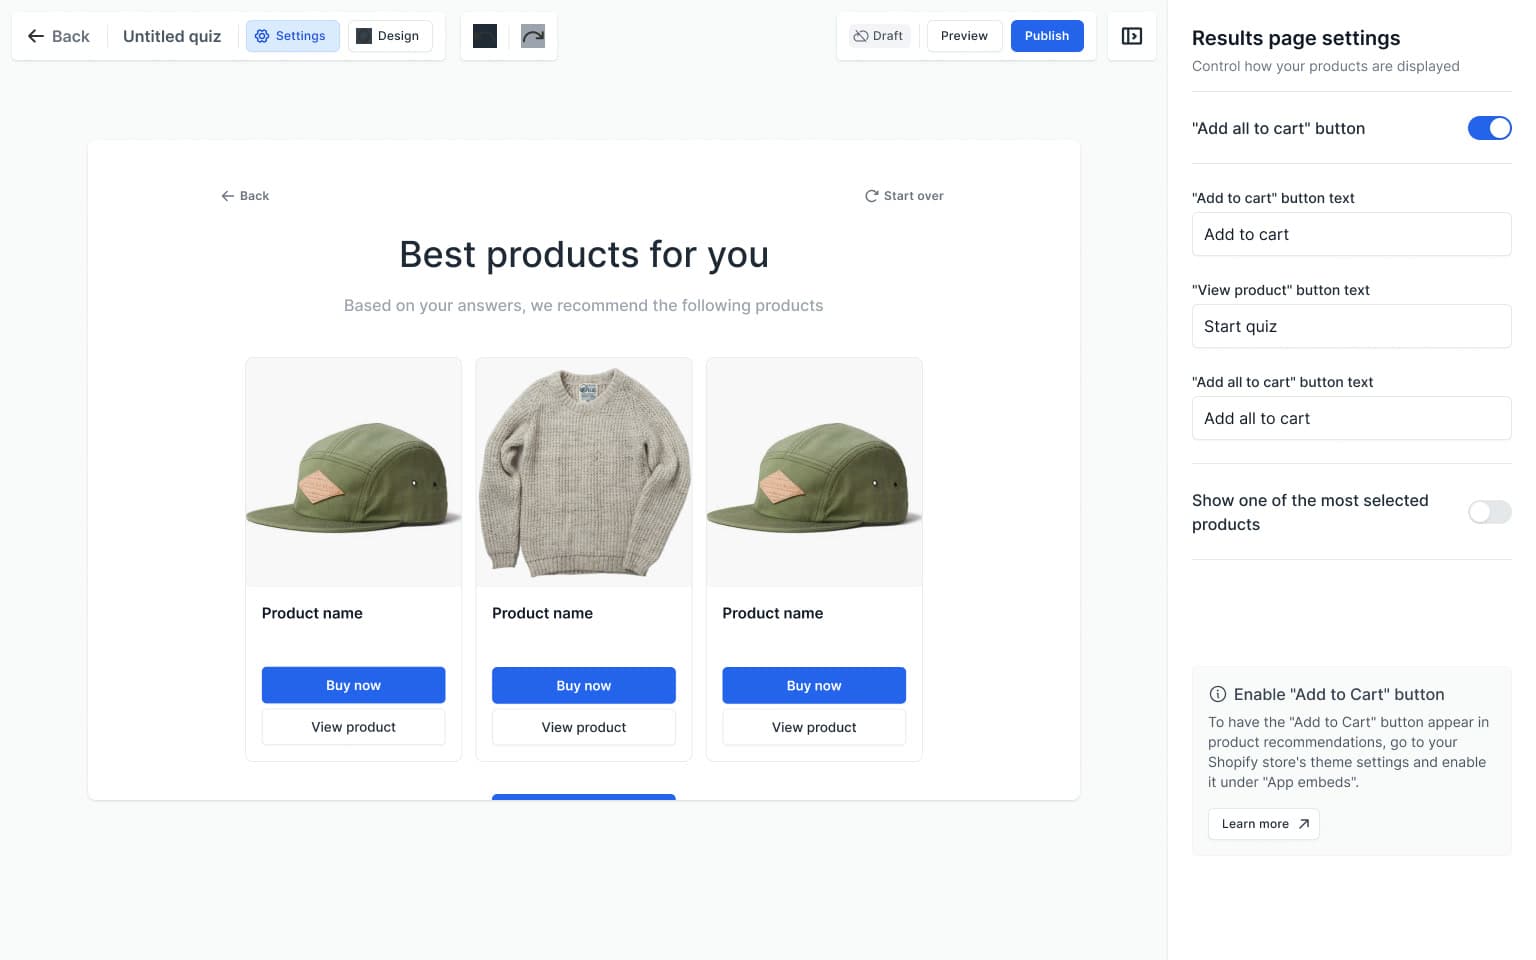Click the undo icon in toolbar
Screen dimensions: 1536x960
485,36
